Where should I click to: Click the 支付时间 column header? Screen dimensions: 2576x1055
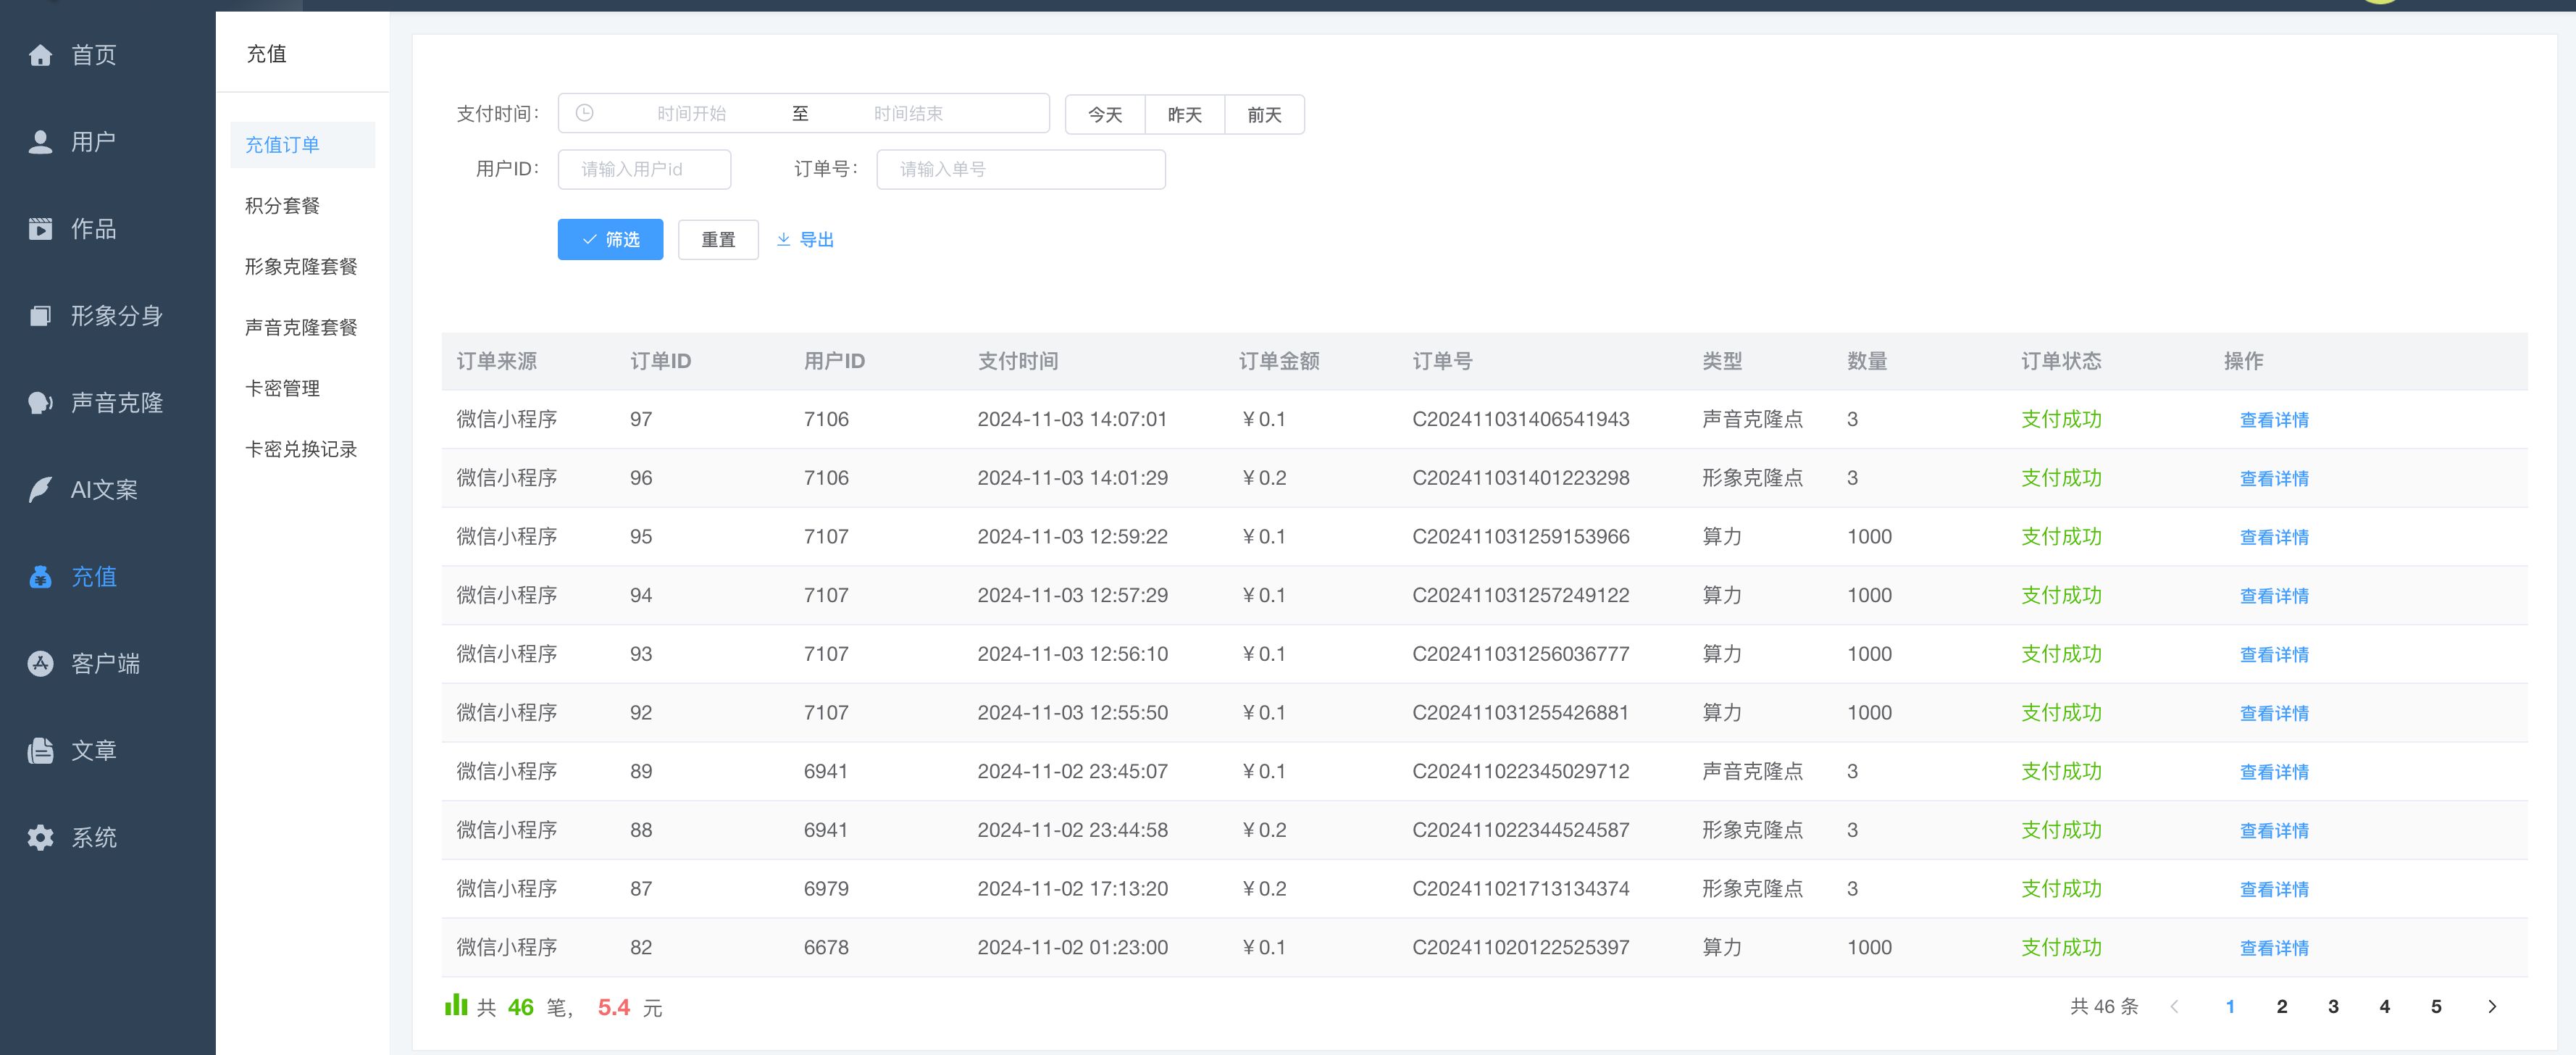[1018, 361]
